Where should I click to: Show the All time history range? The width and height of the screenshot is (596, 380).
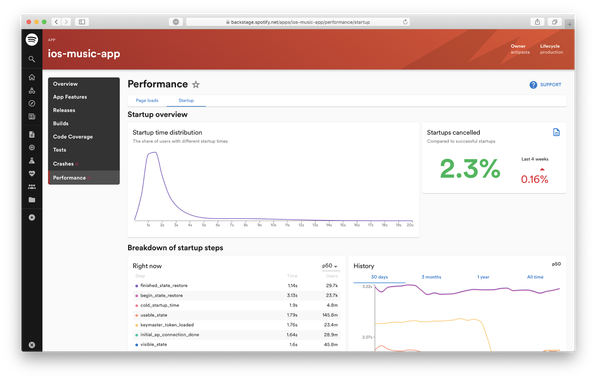535,277
